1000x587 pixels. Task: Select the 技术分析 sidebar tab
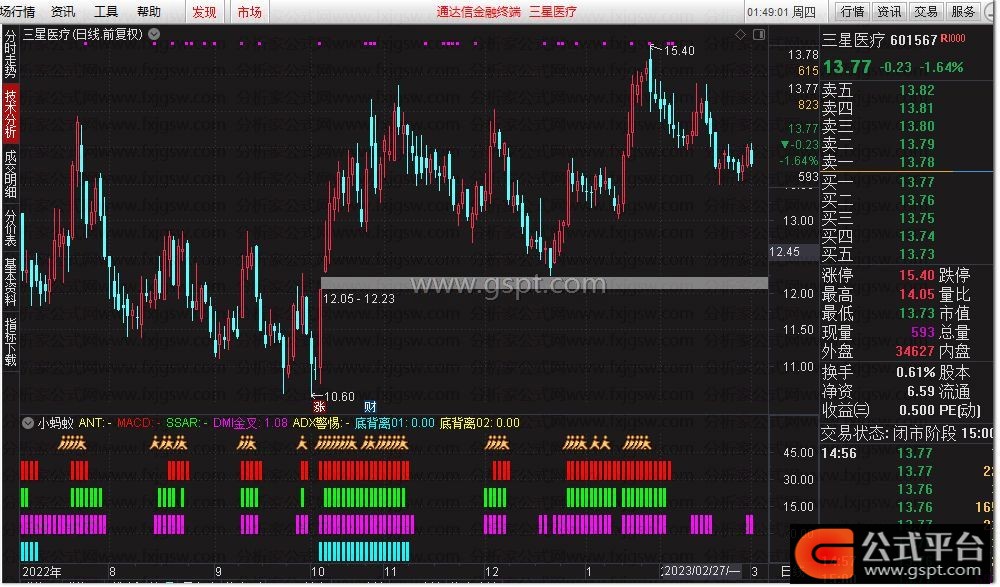(x=10, y=114)
